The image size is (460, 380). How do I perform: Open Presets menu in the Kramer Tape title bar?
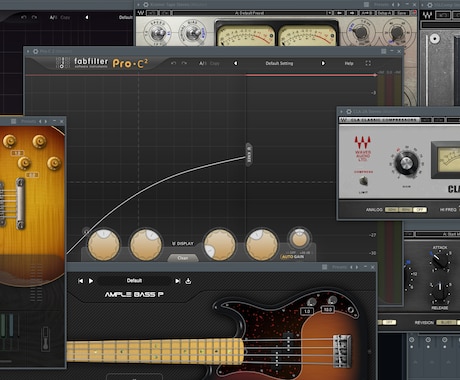[381, 5]
